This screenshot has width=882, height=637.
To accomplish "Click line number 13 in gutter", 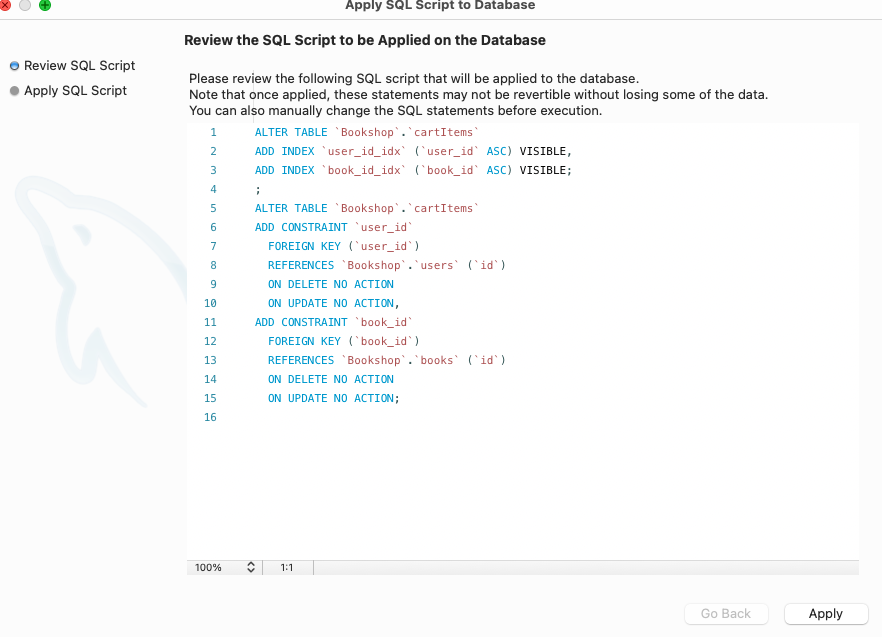I will [x=210, y=360].
